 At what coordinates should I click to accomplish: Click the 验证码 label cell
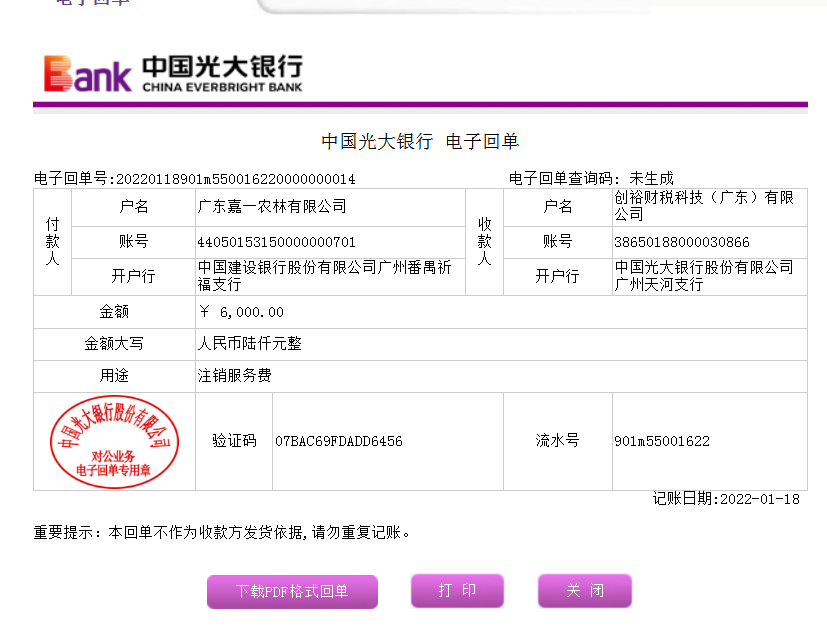point(234,441)
